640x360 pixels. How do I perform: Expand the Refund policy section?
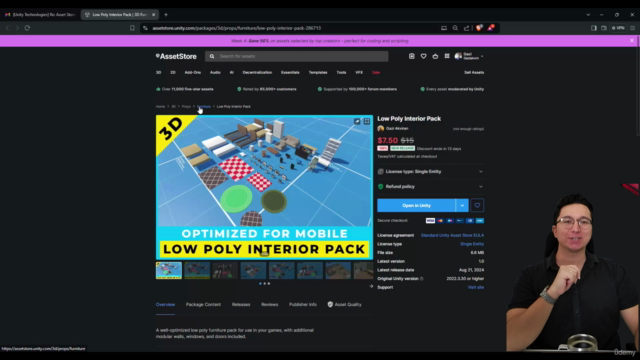click(430, 187)
